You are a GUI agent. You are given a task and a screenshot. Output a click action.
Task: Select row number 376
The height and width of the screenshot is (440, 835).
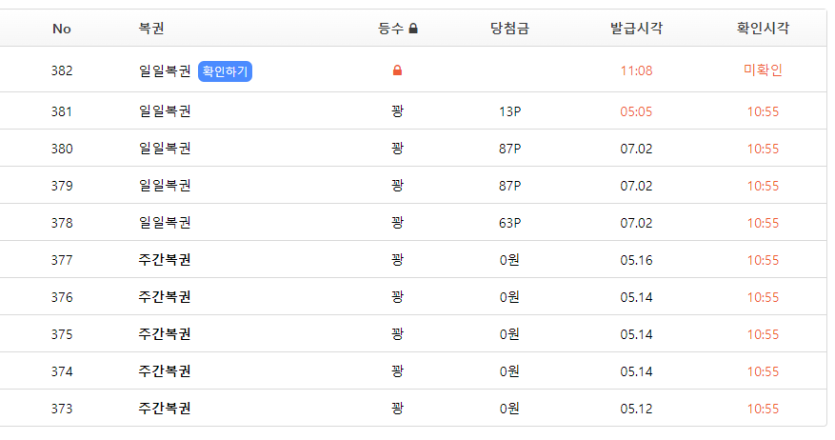(x=62, y=297)
